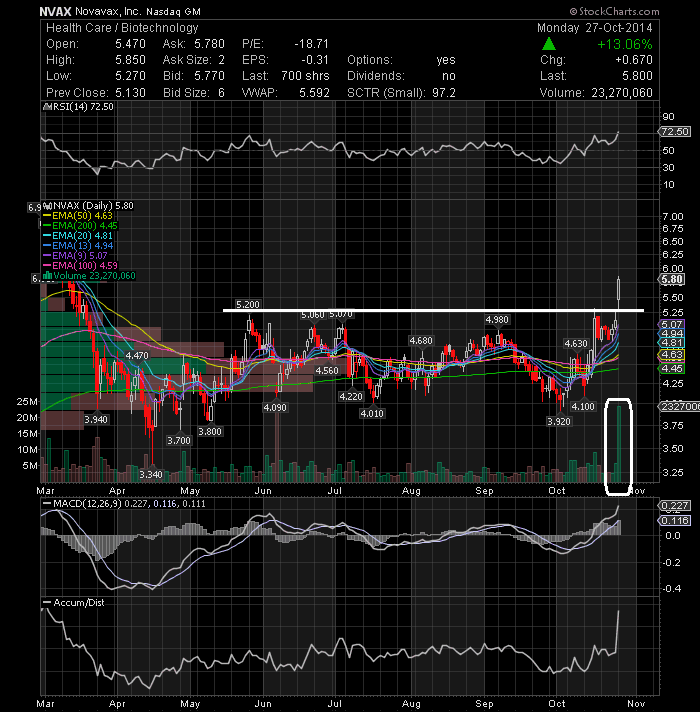Open the StockCharts.com copyright link

pyautogui.click(x=614, y=11)
